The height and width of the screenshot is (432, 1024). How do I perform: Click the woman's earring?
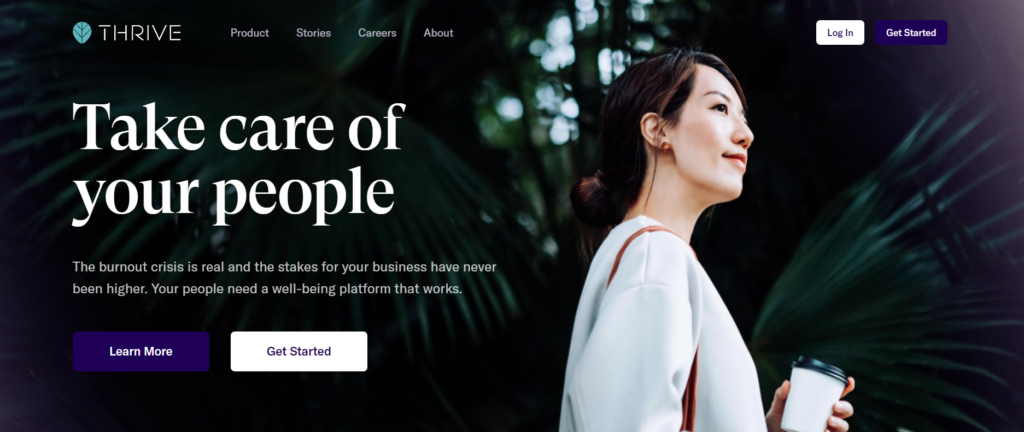pos(665,146)
